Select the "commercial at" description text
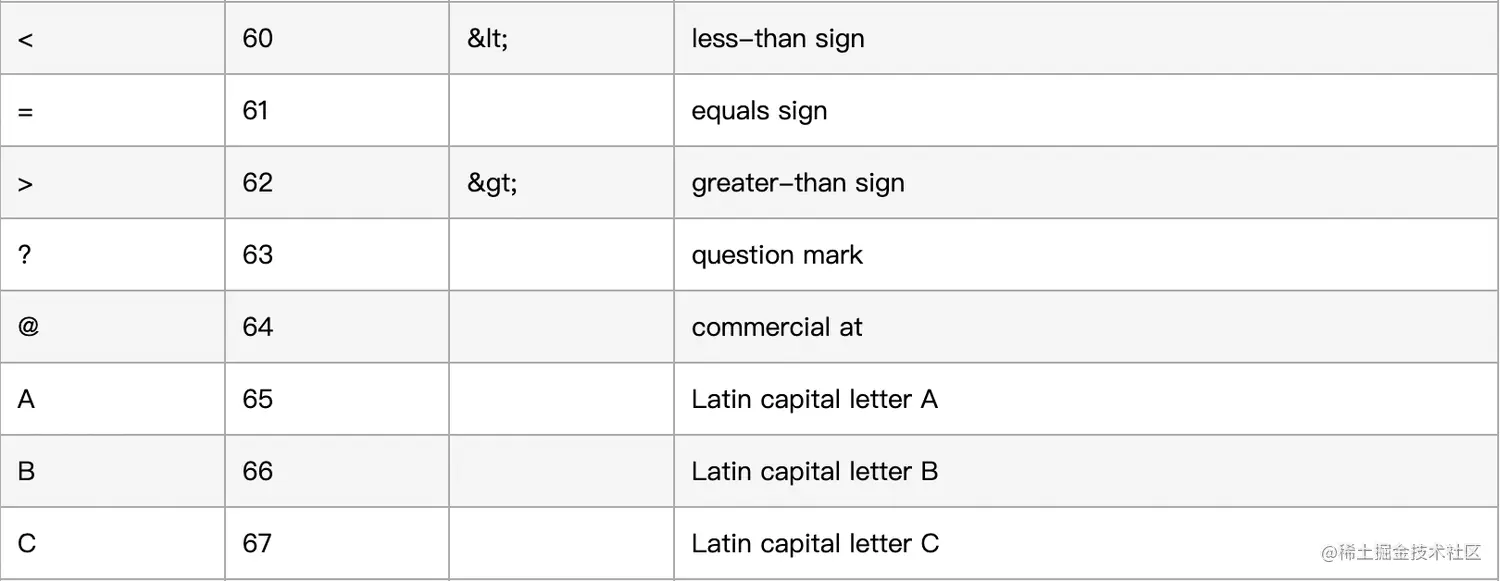 [777, 327]
